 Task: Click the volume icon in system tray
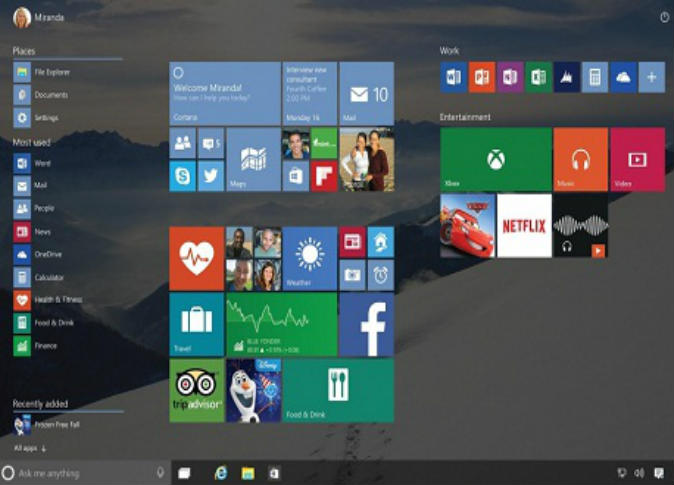640,473
